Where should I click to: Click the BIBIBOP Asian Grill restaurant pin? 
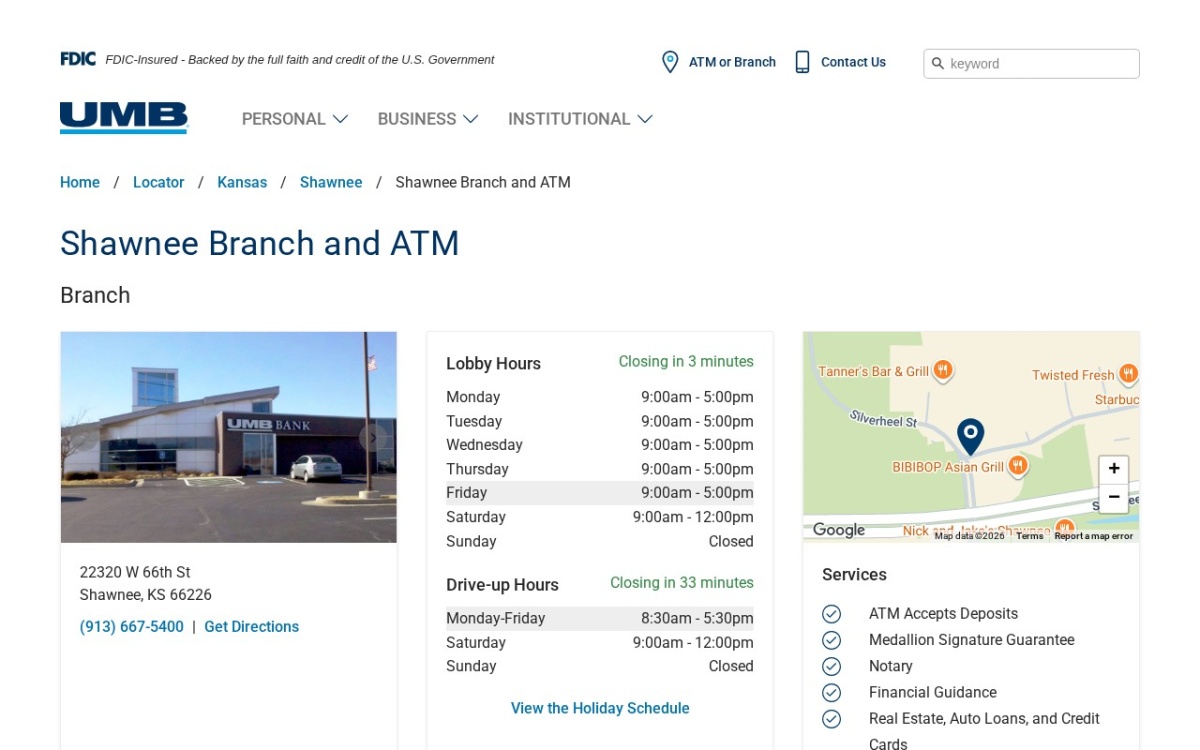click(1018, 466)
